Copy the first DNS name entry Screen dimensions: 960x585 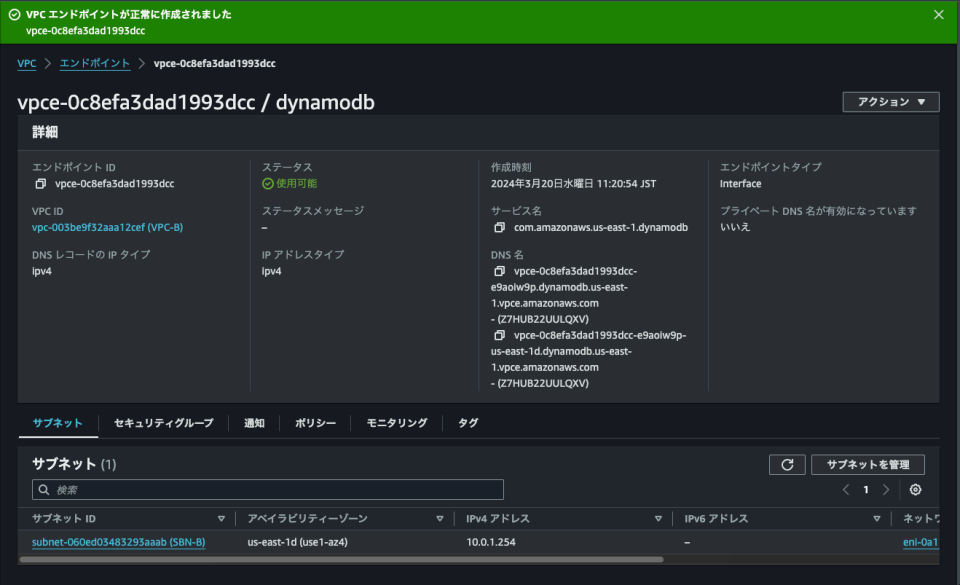point(497,271)
